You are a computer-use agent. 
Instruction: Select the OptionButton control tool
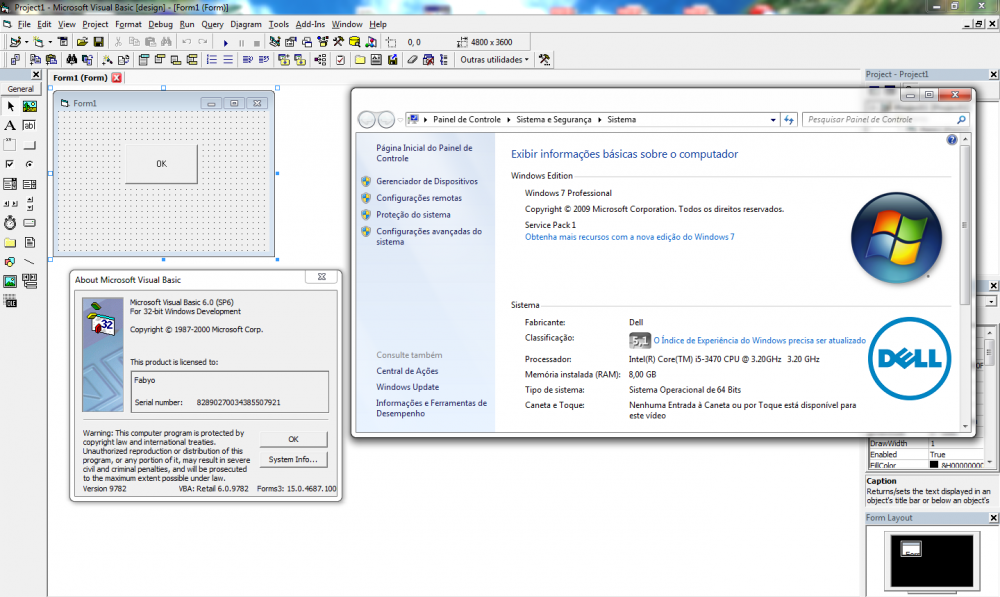tap(29, 164)
